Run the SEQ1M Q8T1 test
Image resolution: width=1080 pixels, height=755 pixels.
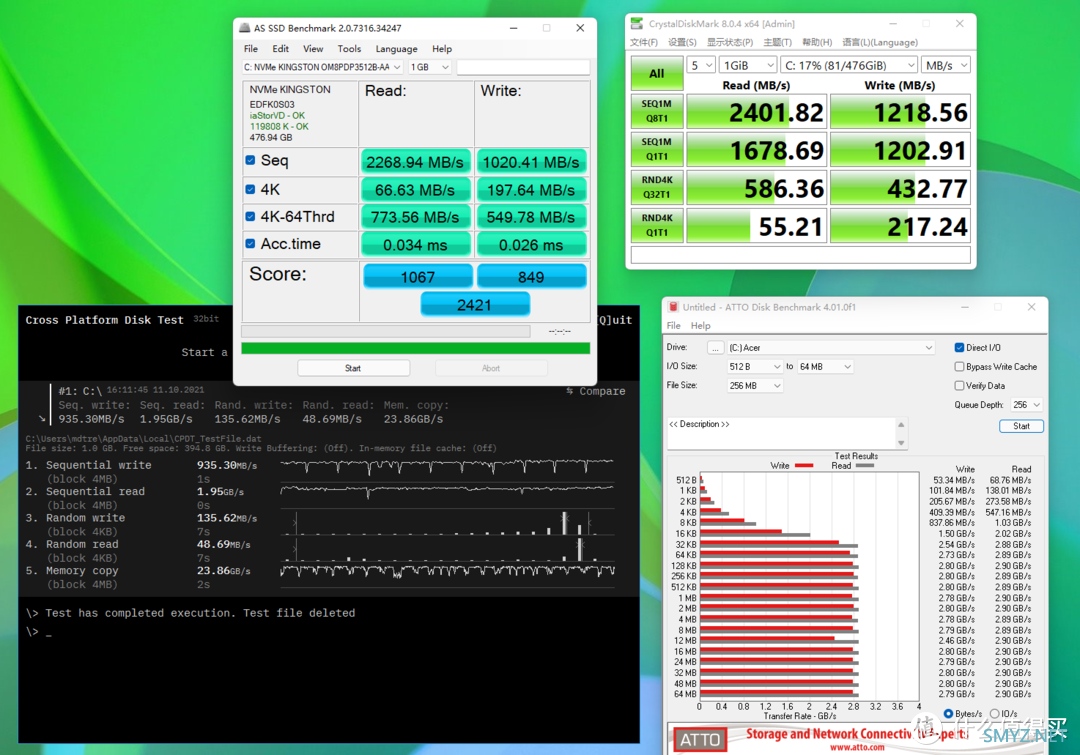coord(657,112)
